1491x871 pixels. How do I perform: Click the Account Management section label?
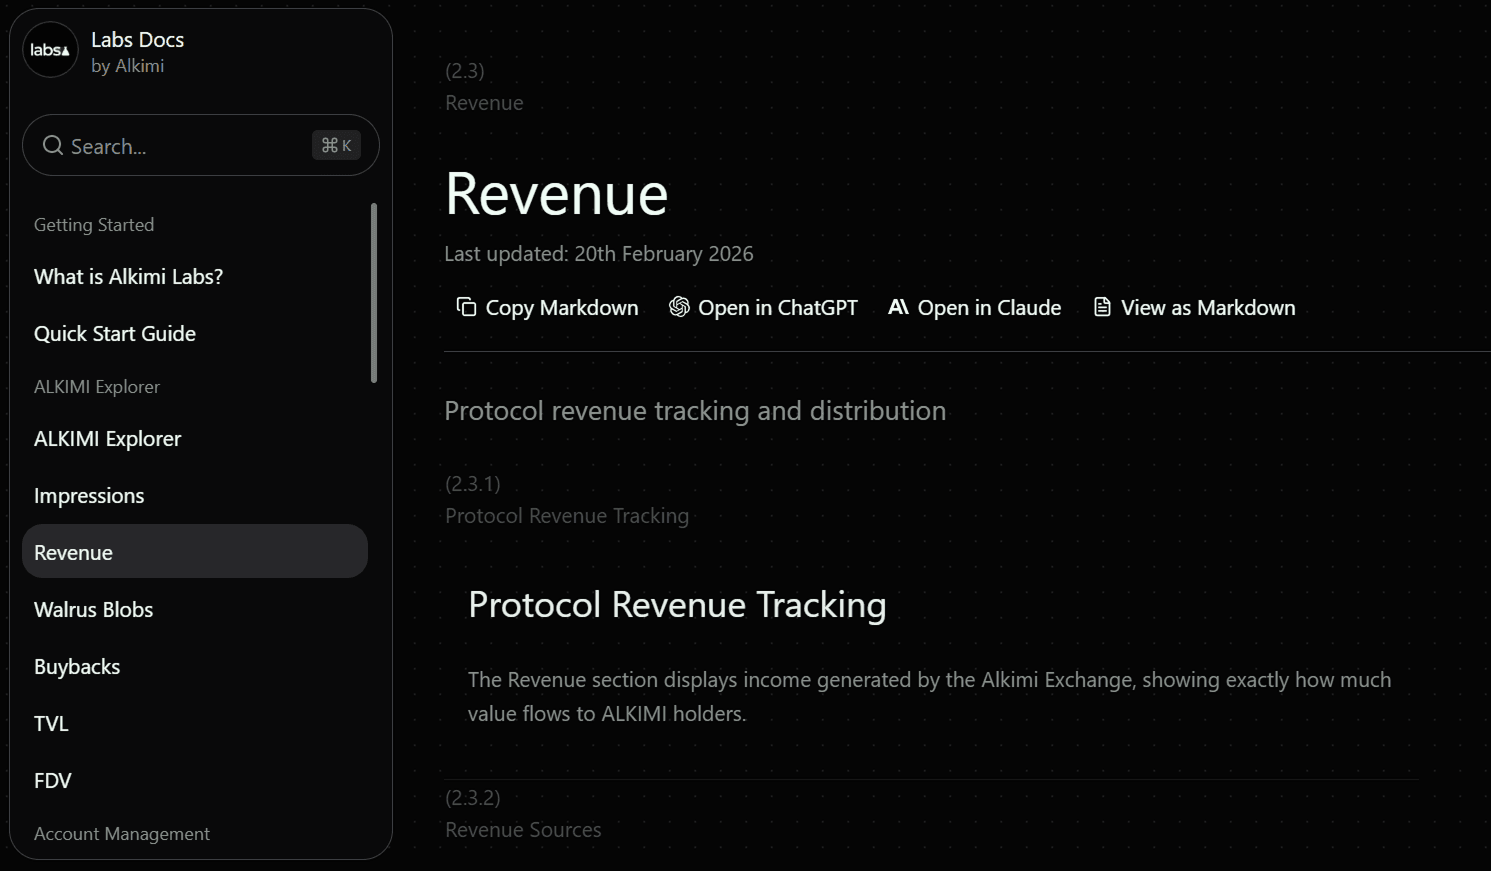[x=122, y=834]
